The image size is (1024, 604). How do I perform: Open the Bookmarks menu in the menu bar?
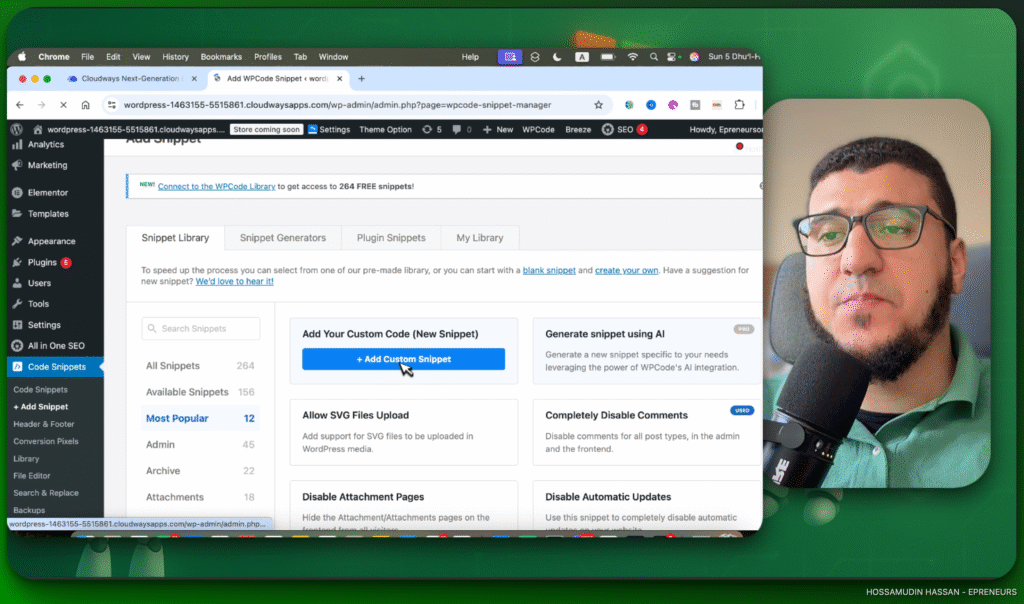coord(221,57)
